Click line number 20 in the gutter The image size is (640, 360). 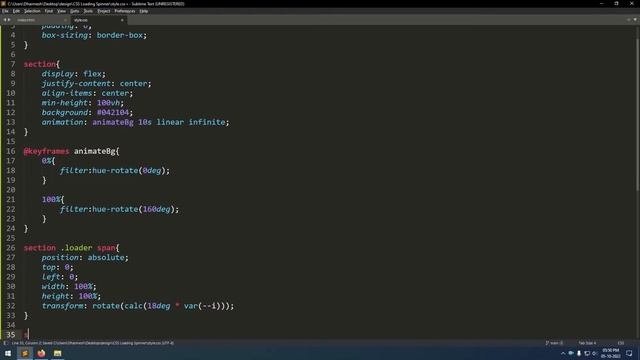click(11, 190)
